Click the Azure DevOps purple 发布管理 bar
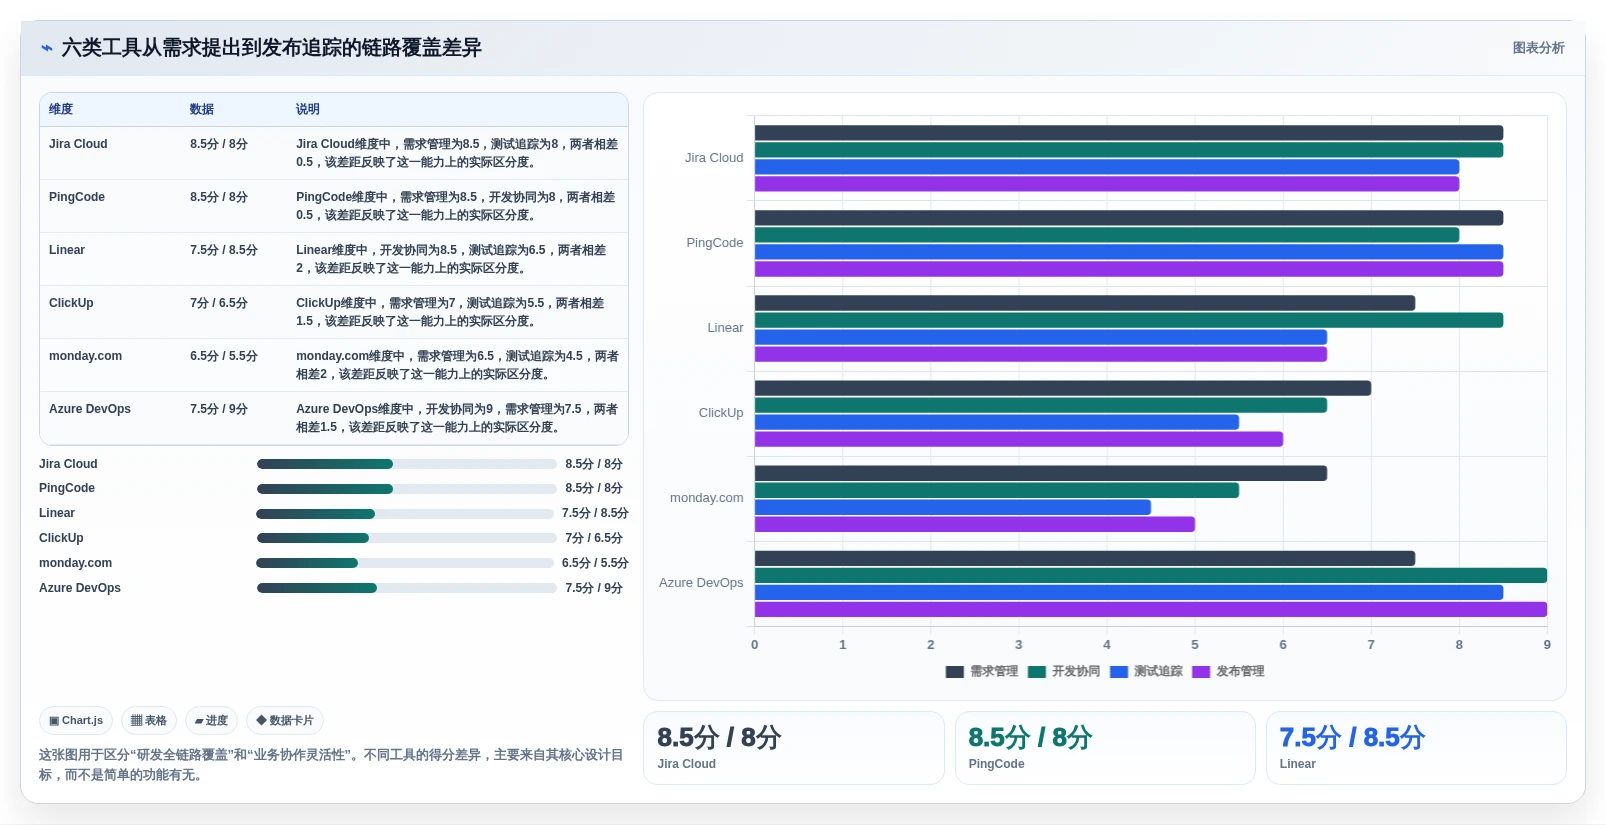The image size is (1606, 825). coord(1151,610)
